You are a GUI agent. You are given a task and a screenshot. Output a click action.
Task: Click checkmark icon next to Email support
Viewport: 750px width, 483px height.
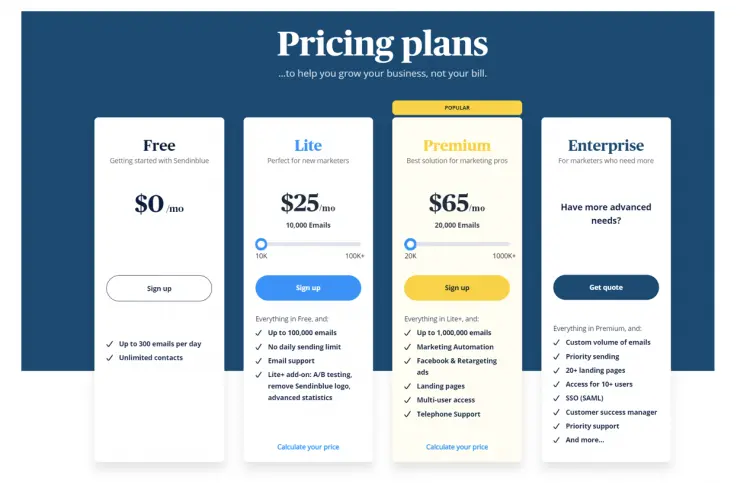click(259, 360)
